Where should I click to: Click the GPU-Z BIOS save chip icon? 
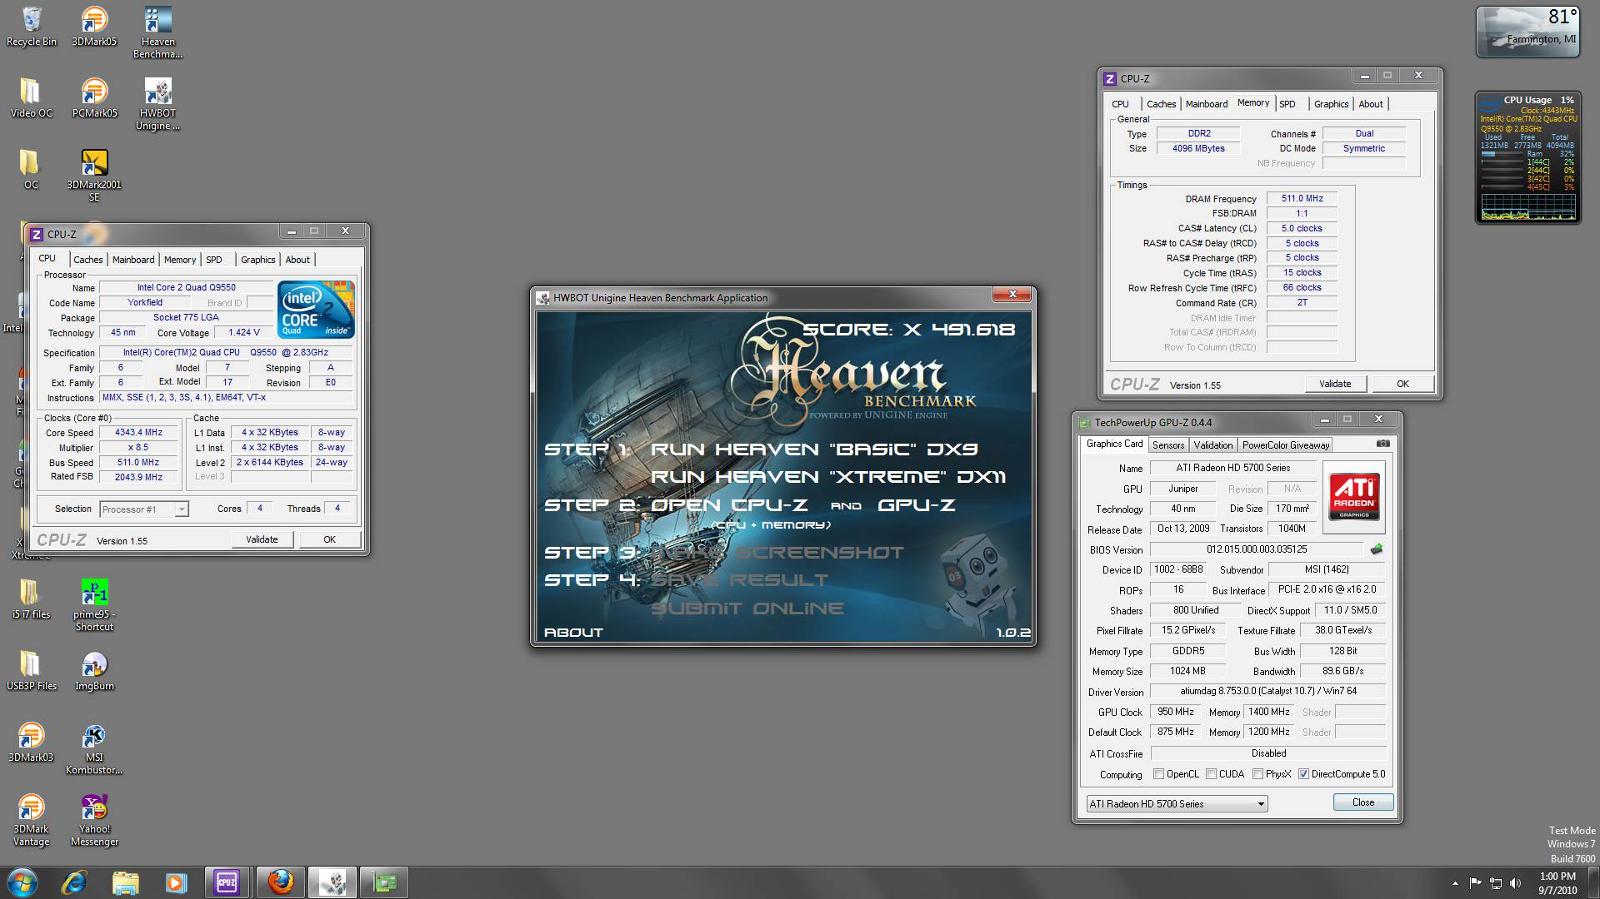[x=1377, y=549]
